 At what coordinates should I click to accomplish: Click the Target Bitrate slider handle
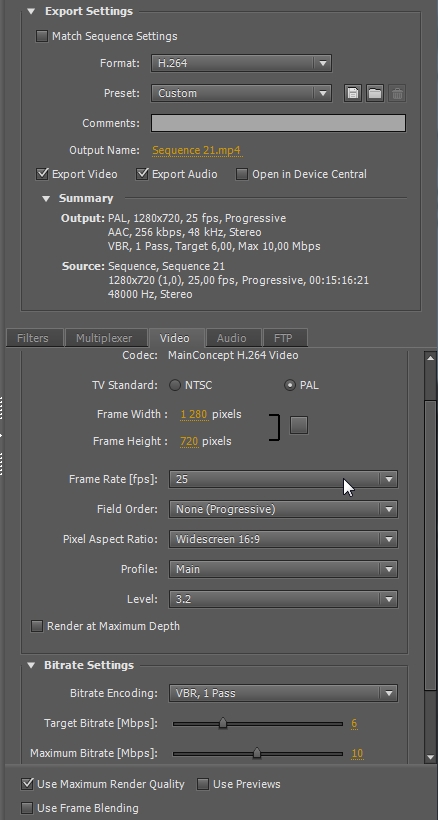tap(223, 723)
